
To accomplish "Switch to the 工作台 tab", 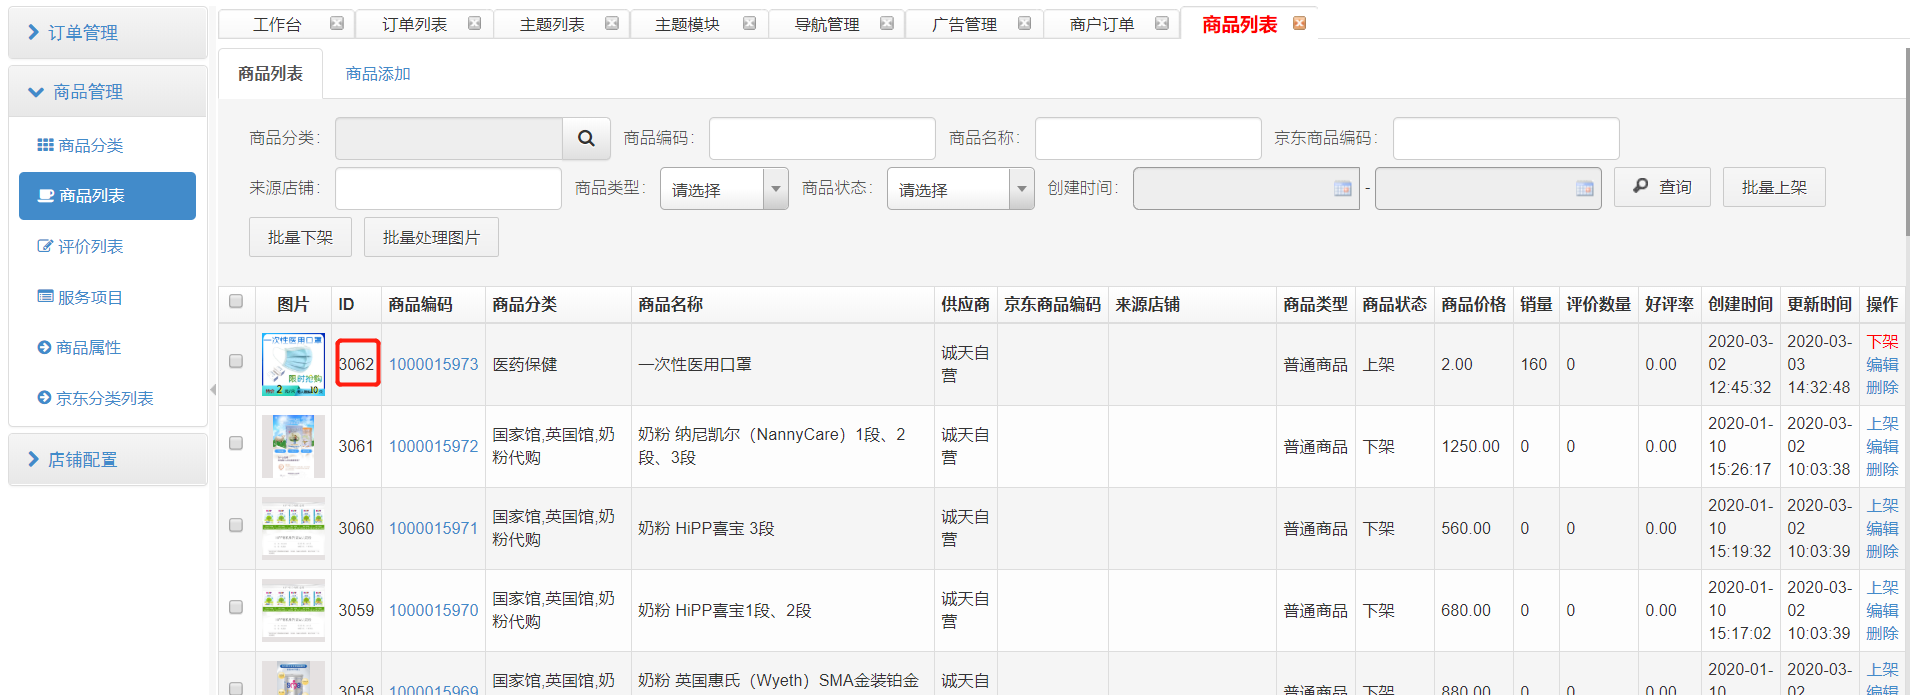I will pyautogui.click(x=277, y=24).
